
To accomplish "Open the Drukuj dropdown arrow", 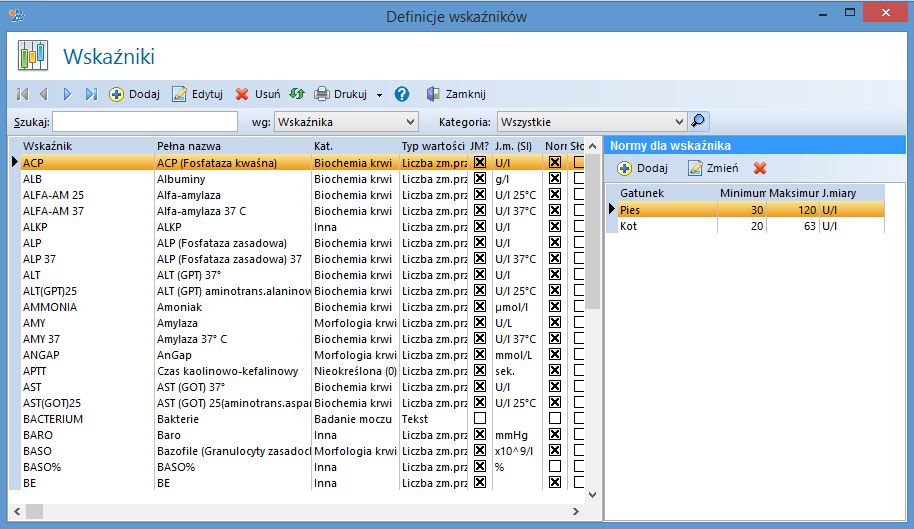I will pyautogui.click(x=379, y=94).
